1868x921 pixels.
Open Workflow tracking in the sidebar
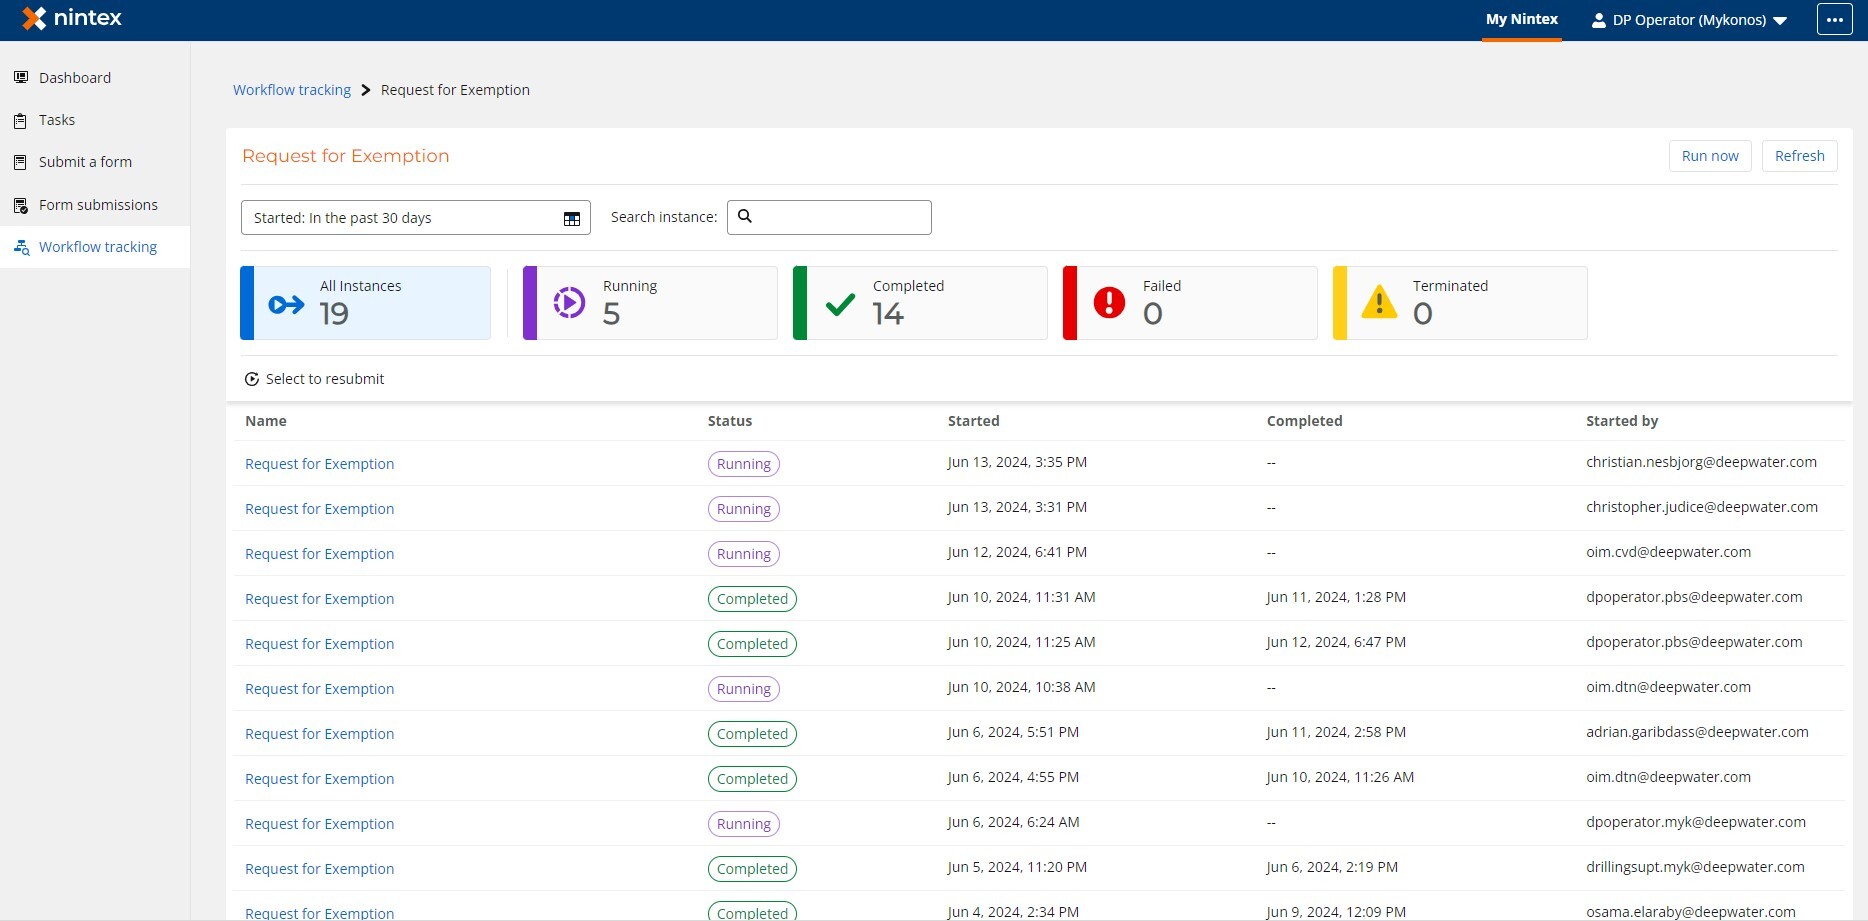[97, 247]
